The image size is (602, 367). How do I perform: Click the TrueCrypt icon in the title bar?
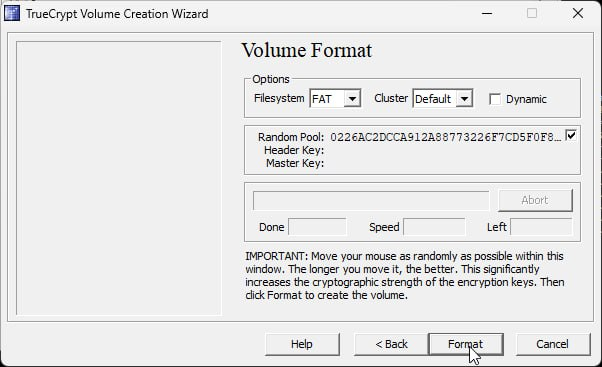tap(12, 13)
